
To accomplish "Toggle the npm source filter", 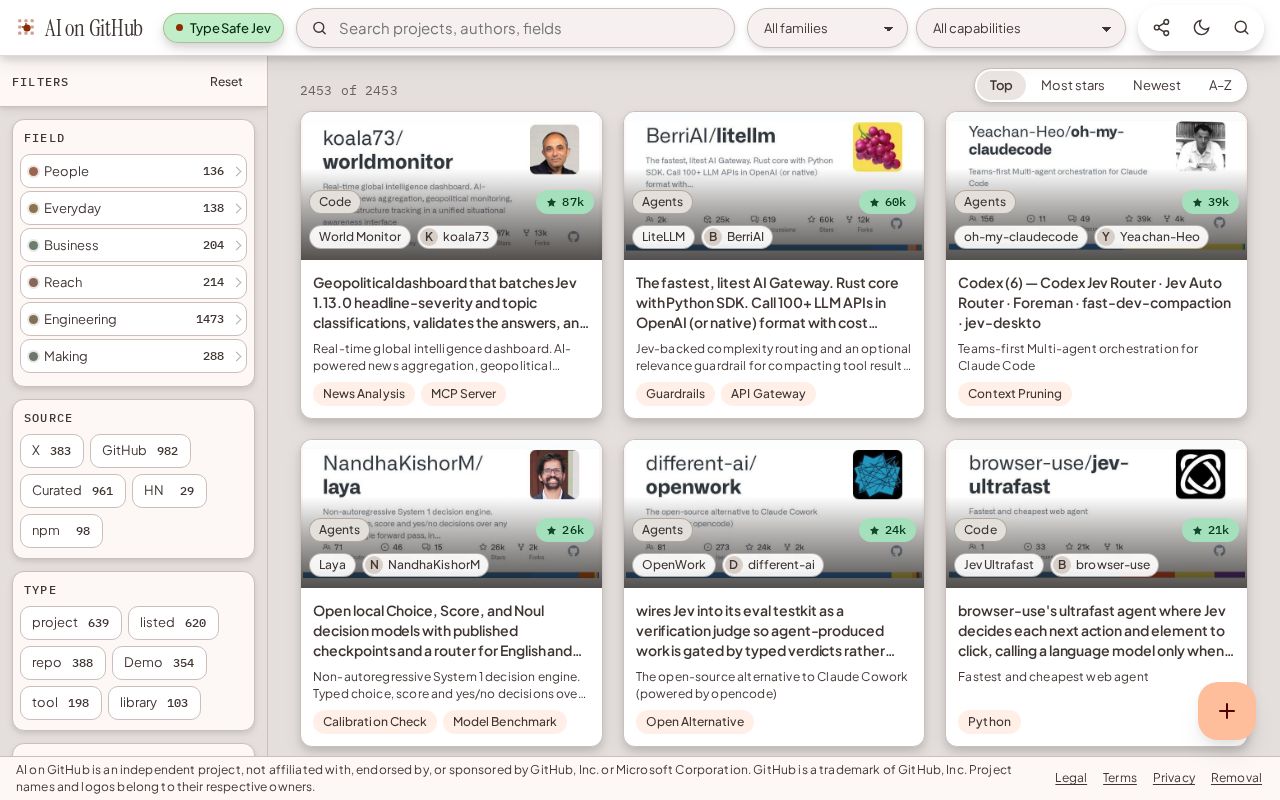I will tap(61, 531).
